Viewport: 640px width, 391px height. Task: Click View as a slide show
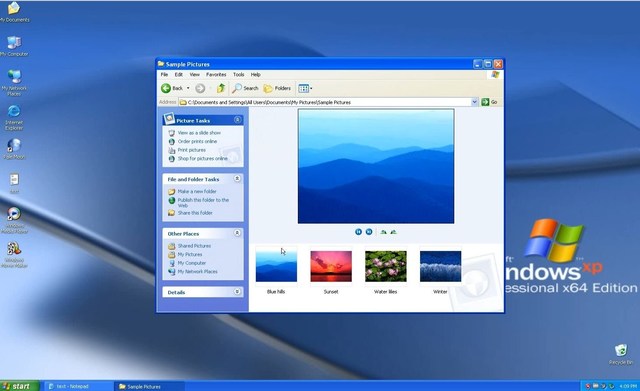(199, 133)
